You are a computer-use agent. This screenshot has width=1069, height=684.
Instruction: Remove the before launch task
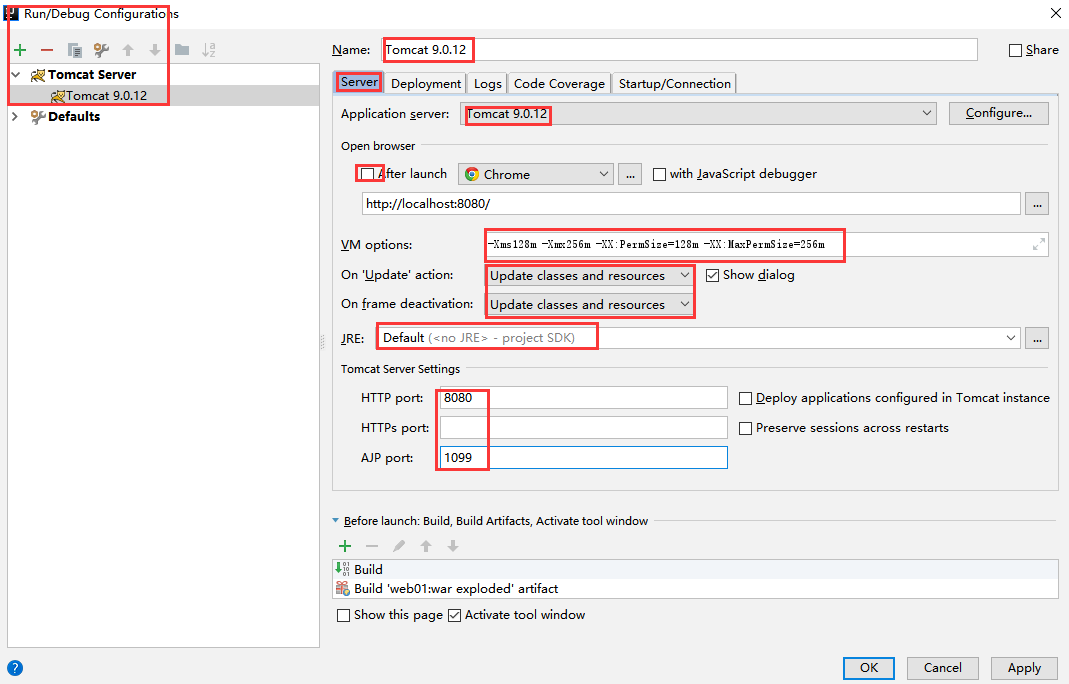[x=372, y=546]
